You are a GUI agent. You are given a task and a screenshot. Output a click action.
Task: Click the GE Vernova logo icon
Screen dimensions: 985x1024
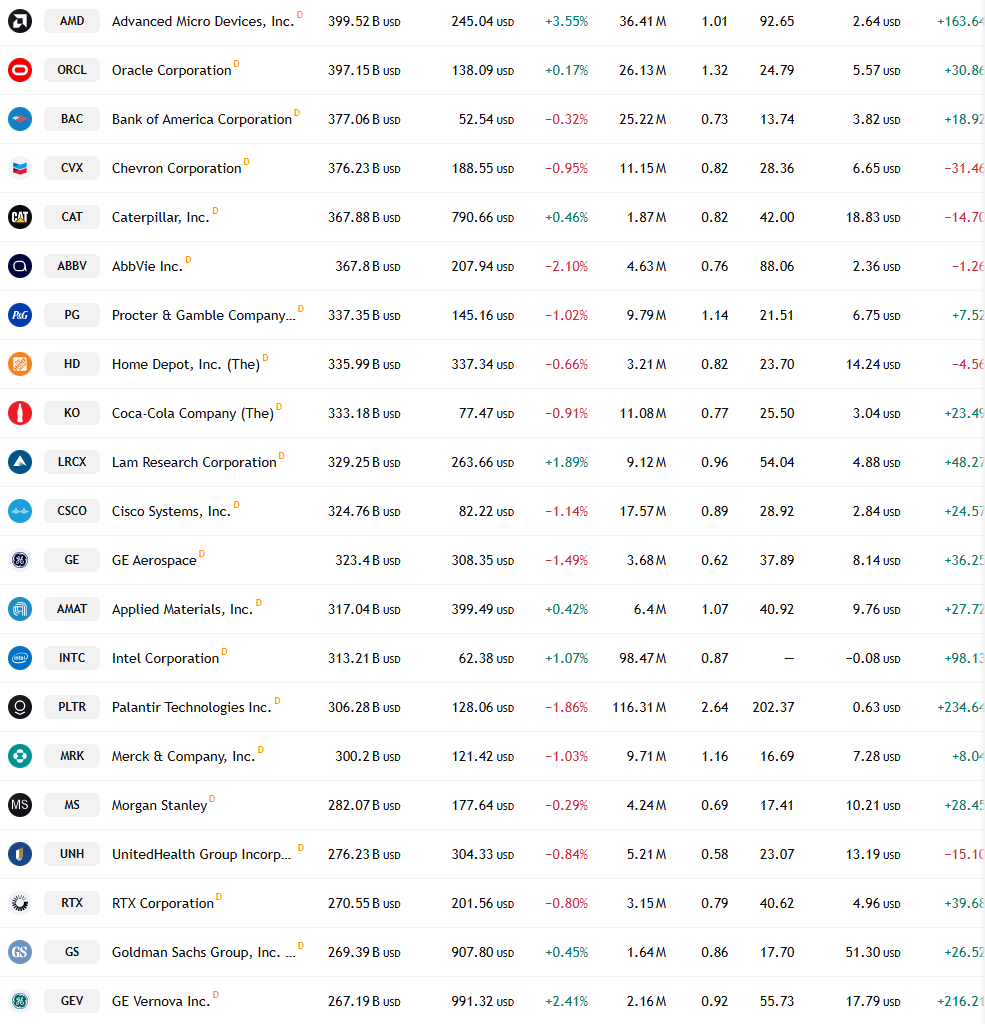click(20, 1000)
